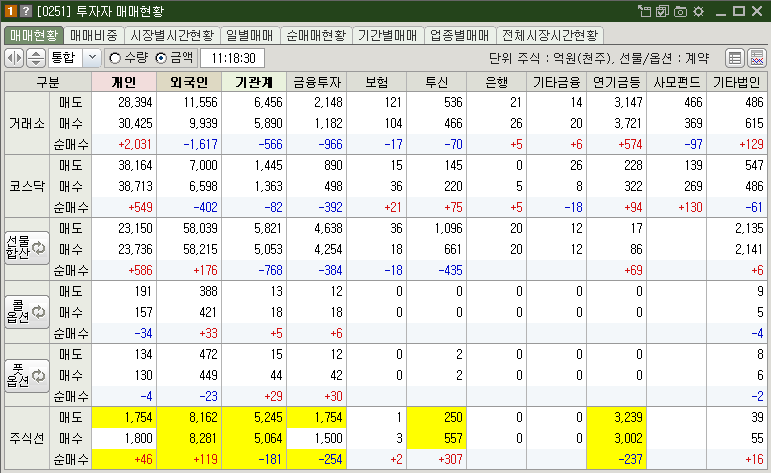Refresh the 콜옵션 toggle icon
The image size is (771, 473).
pos(38,312)
